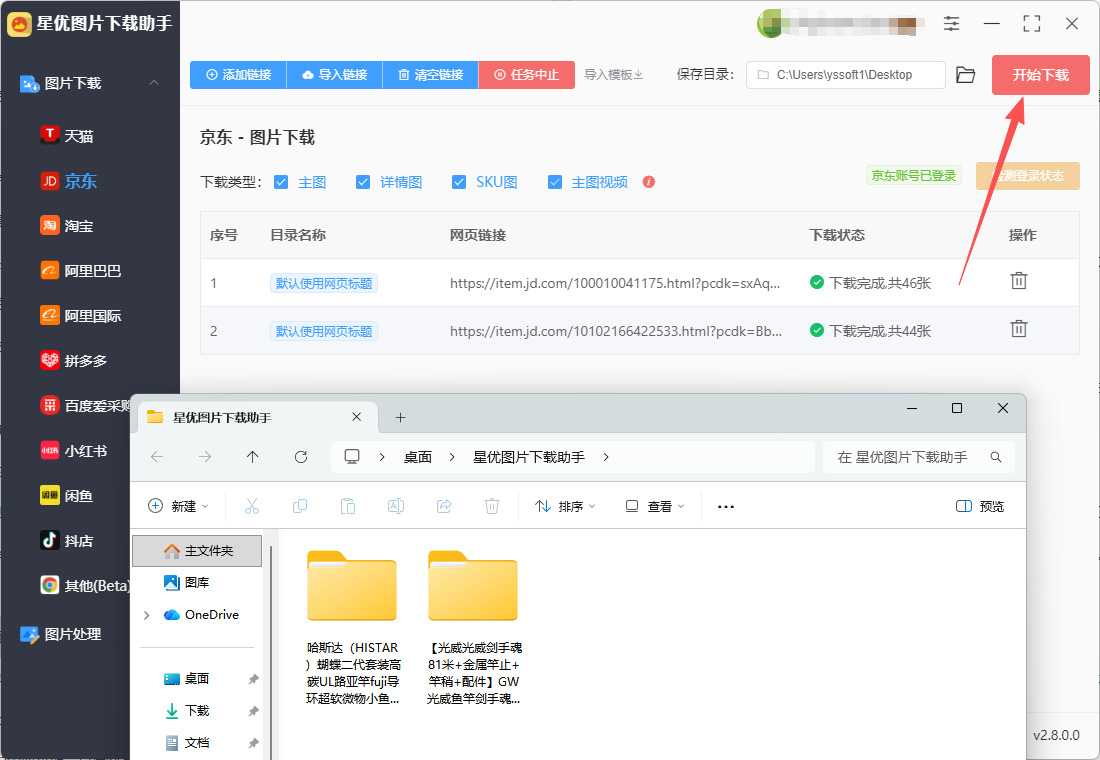The width and height of the screenshot is (1100, 760).
Task: Open the Doudian (抖店) downloader
Action: [67, 540]
